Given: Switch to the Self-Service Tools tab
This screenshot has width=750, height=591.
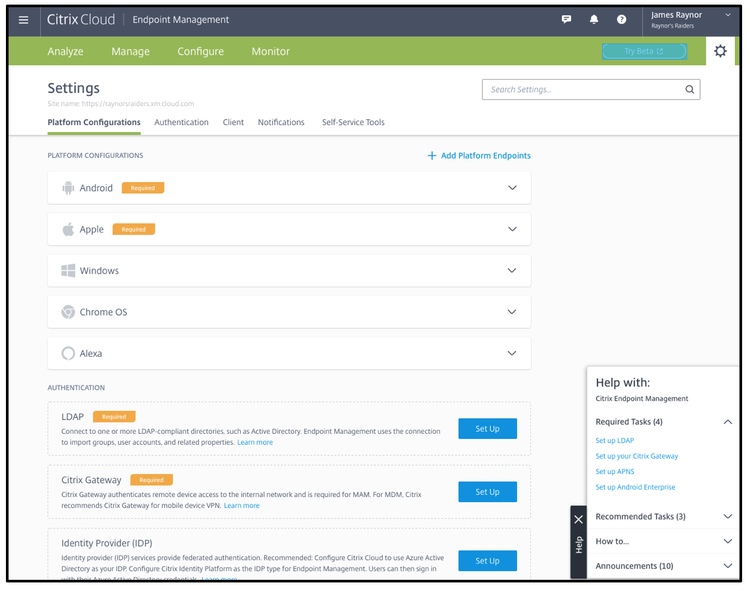Looking at the screenshot, I should tap(353, 122).
